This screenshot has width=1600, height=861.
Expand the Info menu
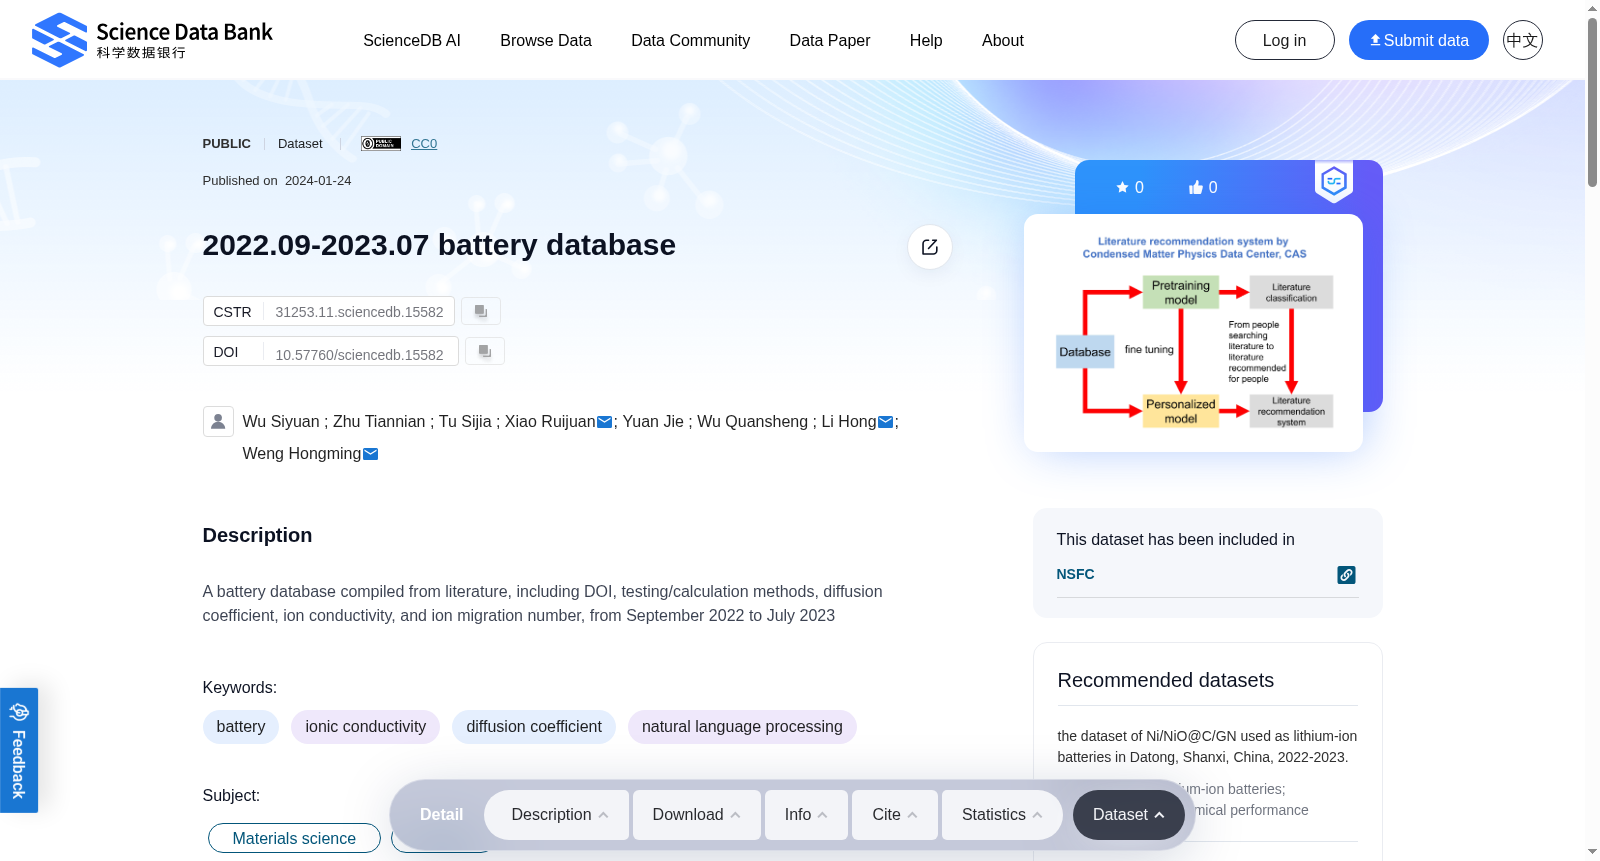(x=806, y=815)
